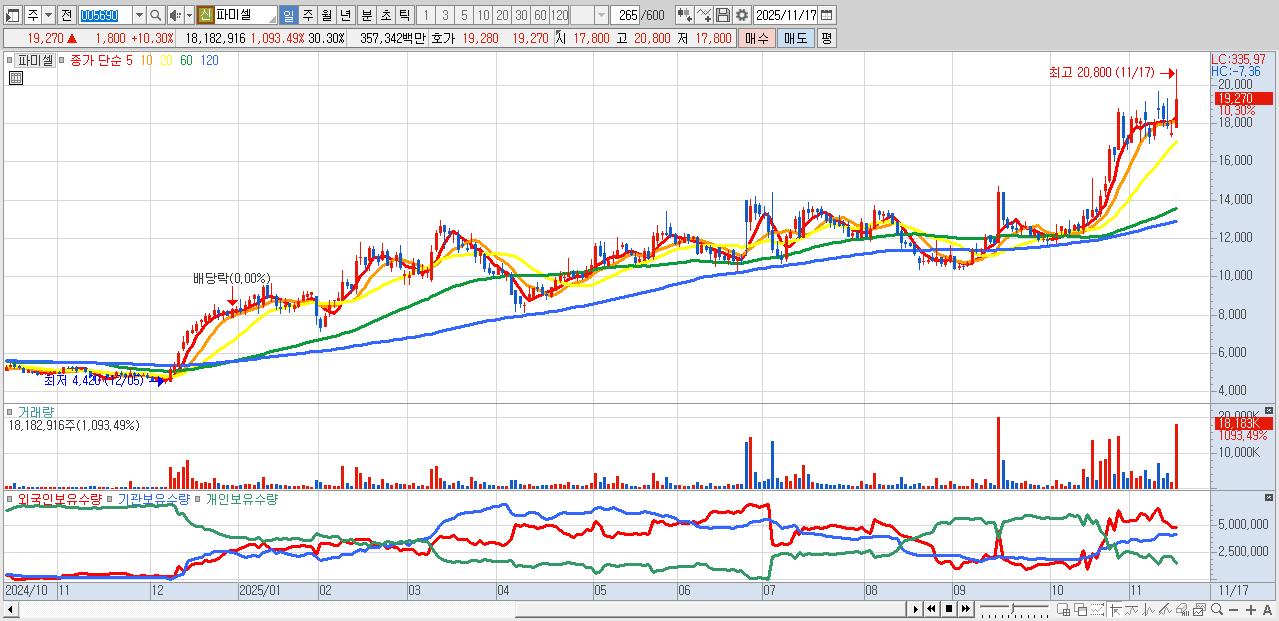Click the line chart delete icon in top toolbar
Viewport: 1279px width, 621px height.
[x=704, y=15]
